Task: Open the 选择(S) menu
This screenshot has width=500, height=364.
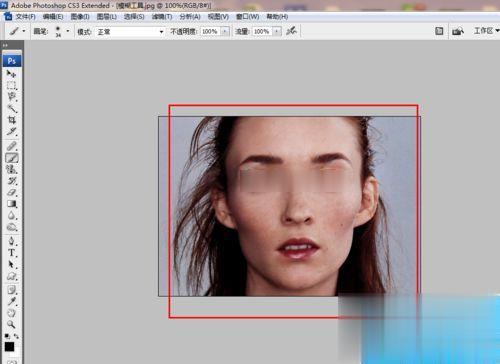Action: (134, 16)
